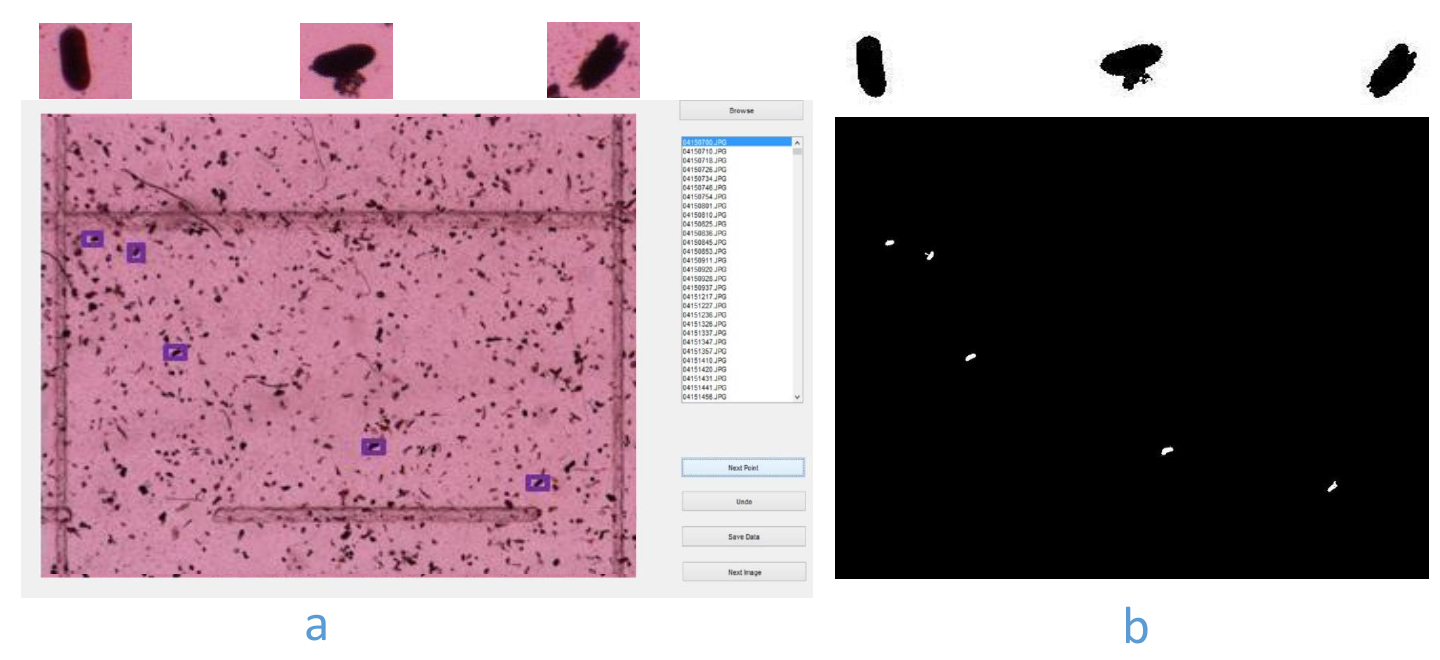Click the rightmost tilted binary mask thumbnail
The height and width of the screenshot is (660, 1440).
[x=1393, y=70]
